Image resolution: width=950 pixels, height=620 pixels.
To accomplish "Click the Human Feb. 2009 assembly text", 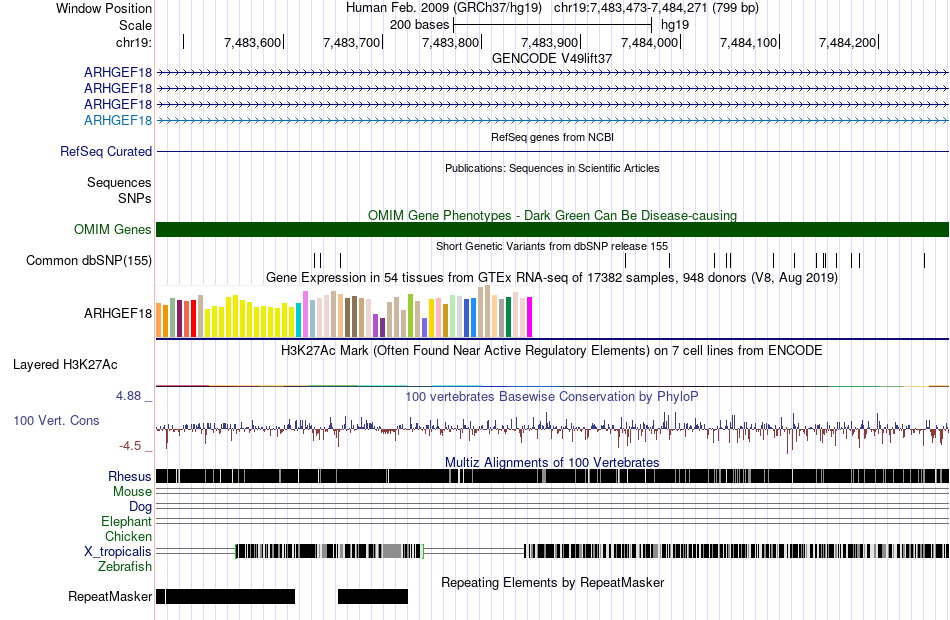I will (x=443, y=8).
